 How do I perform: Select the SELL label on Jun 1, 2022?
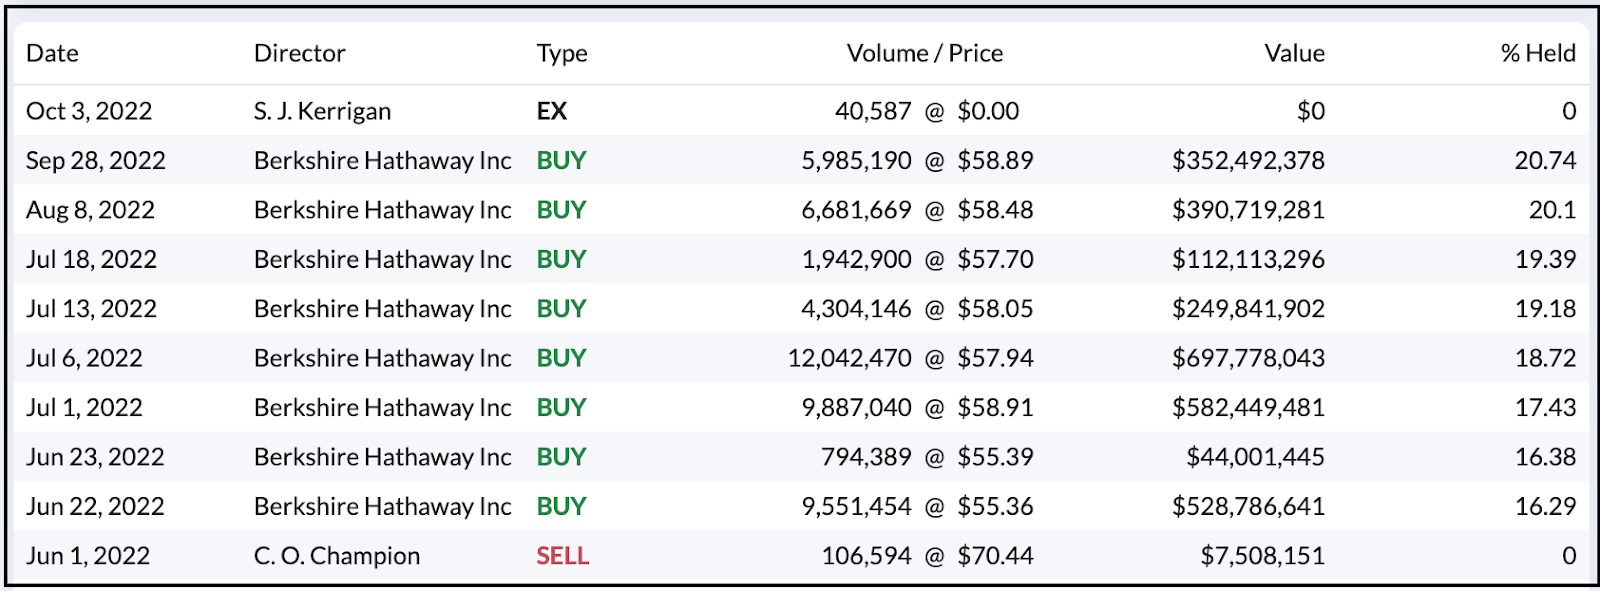click(562, 556)
